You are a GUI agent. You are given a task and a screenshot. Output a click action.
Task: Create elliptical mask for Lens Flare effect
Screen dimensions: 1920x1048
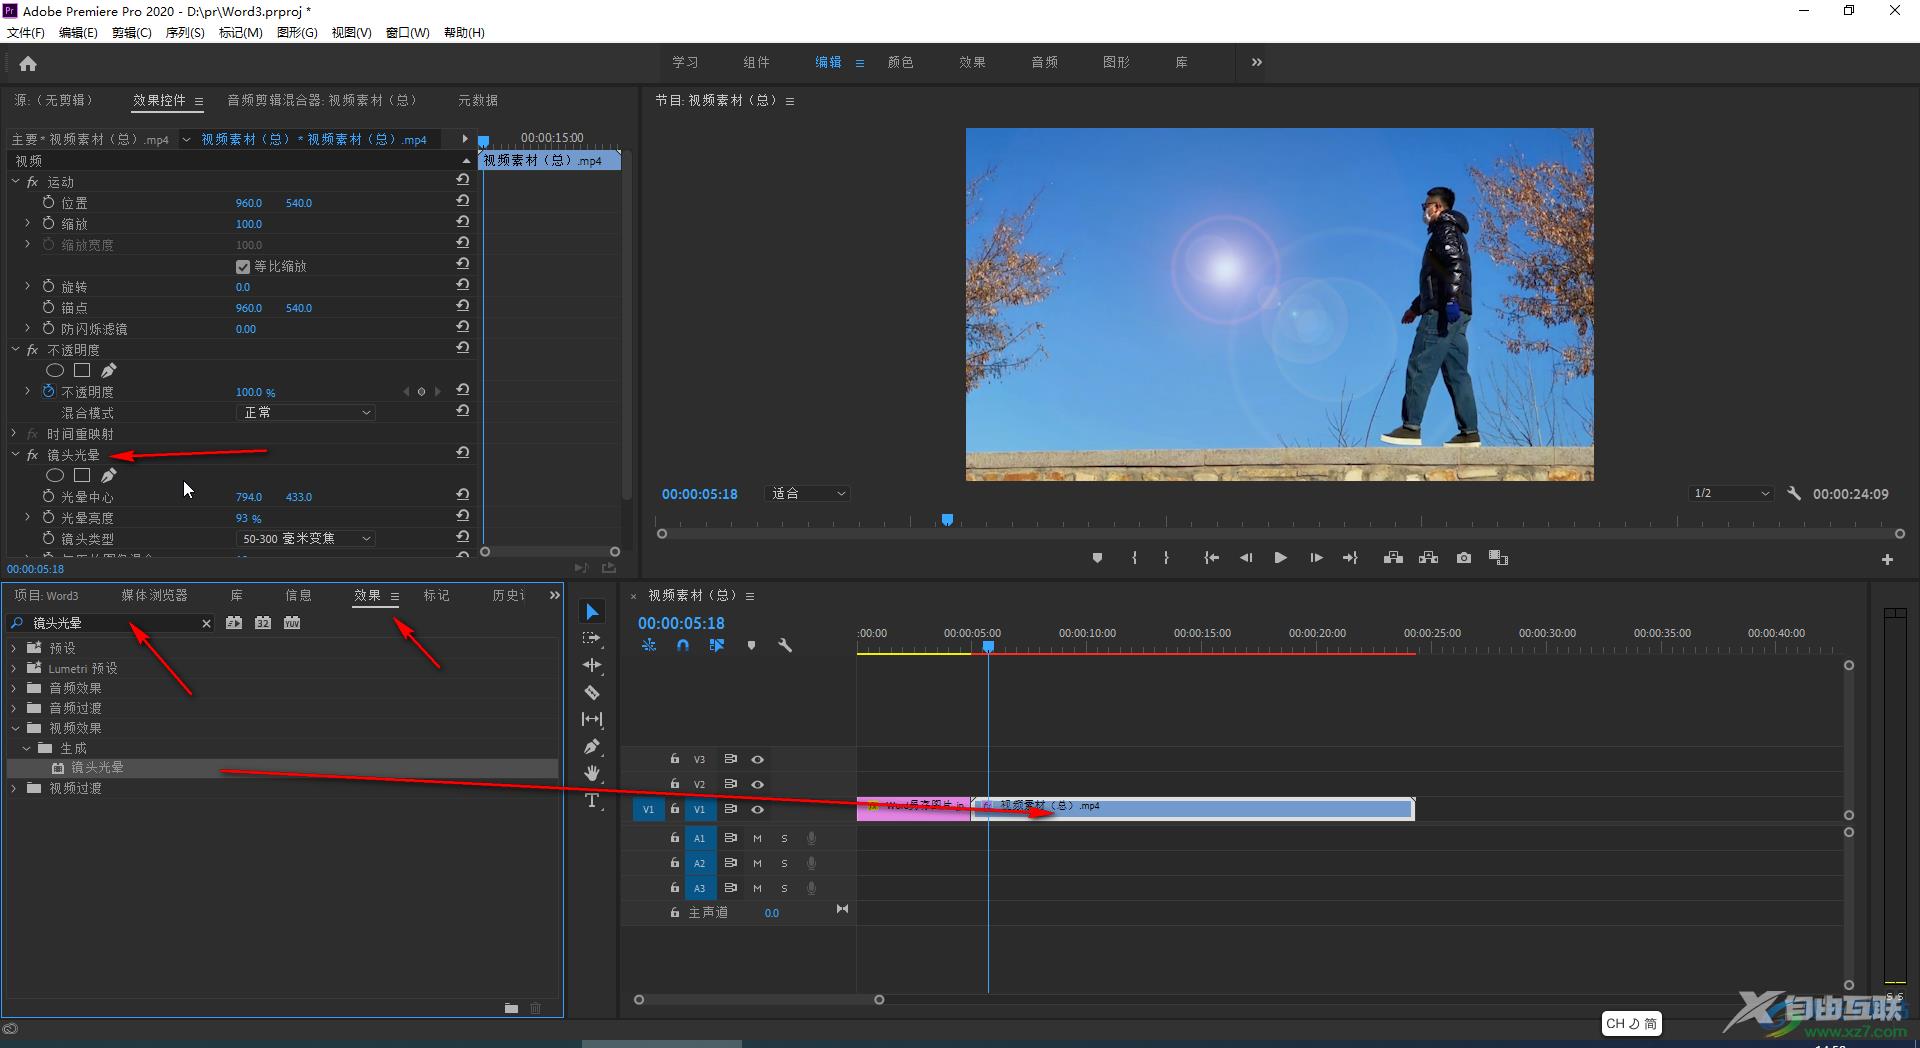[55, 476]
